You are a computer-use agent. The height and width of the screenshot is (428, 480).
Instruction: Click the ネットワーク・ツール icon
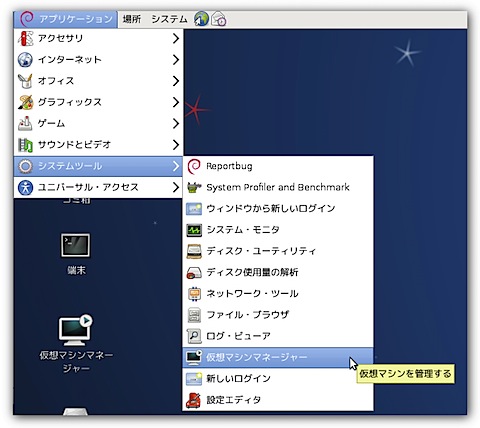pos(194,294)
